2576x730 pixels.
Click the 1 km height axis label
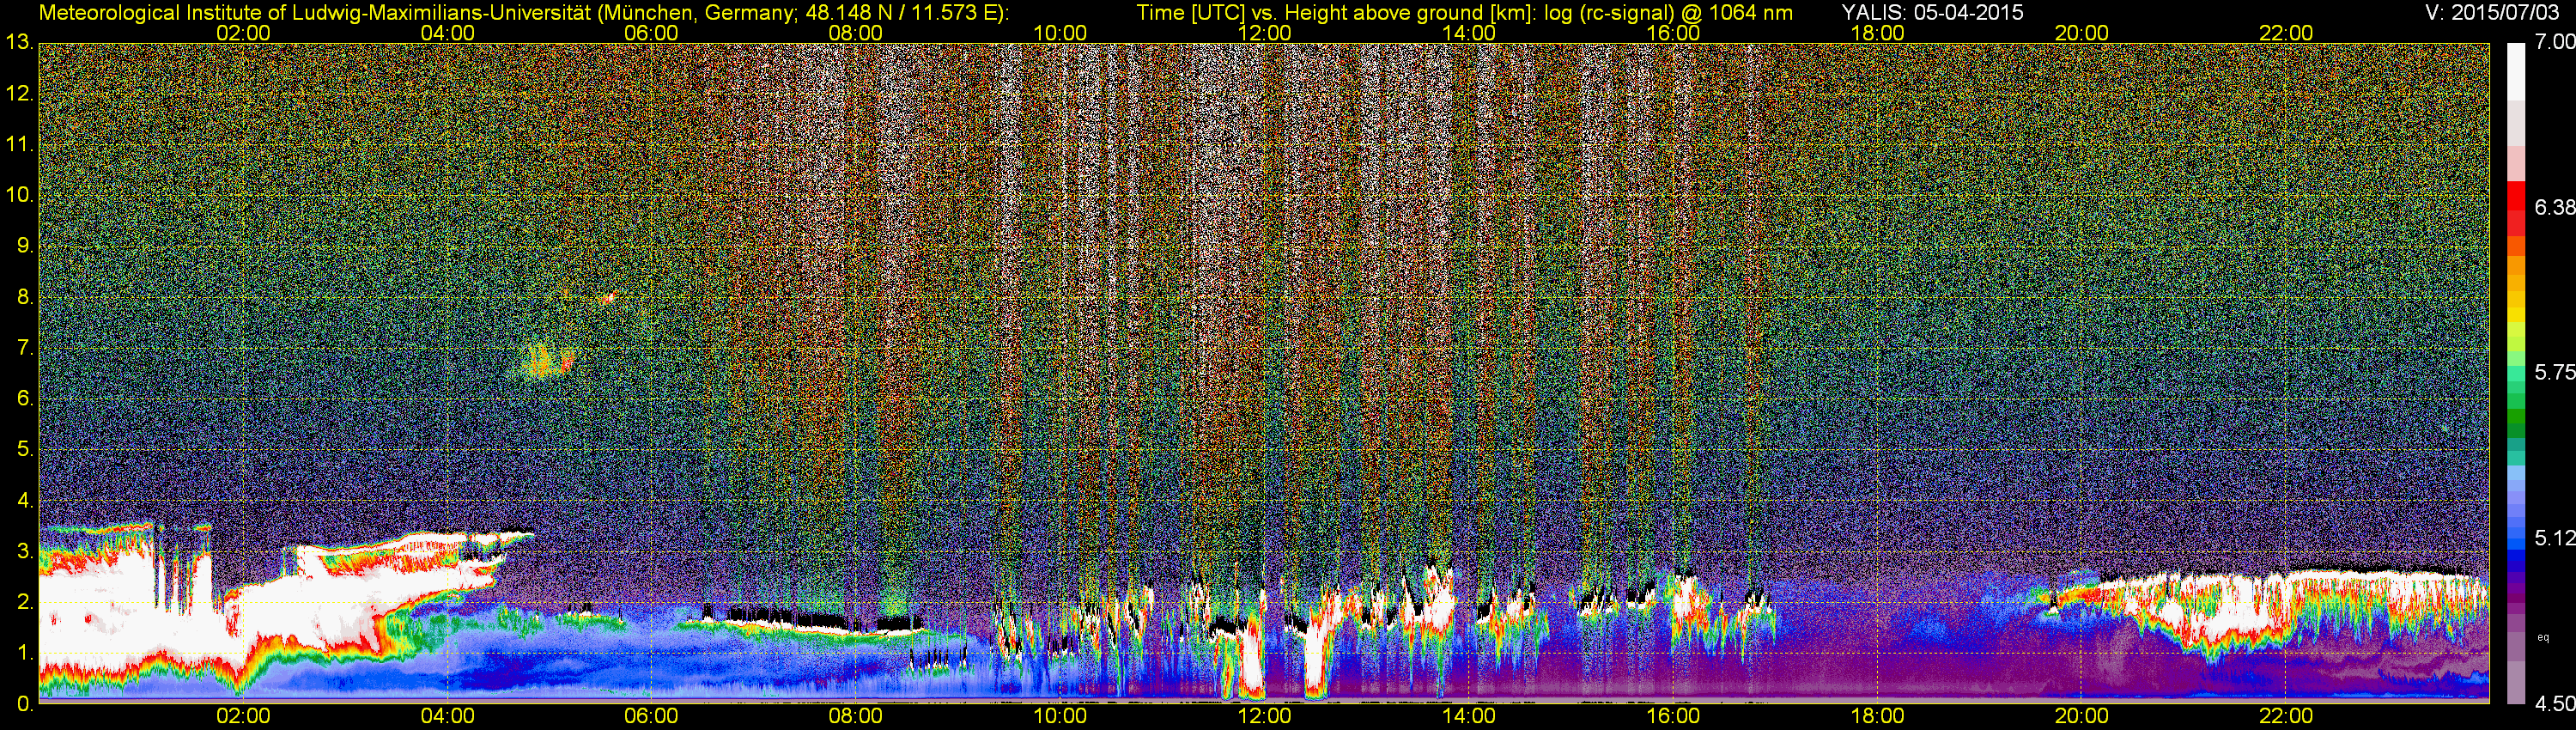[x=24, y=653]
